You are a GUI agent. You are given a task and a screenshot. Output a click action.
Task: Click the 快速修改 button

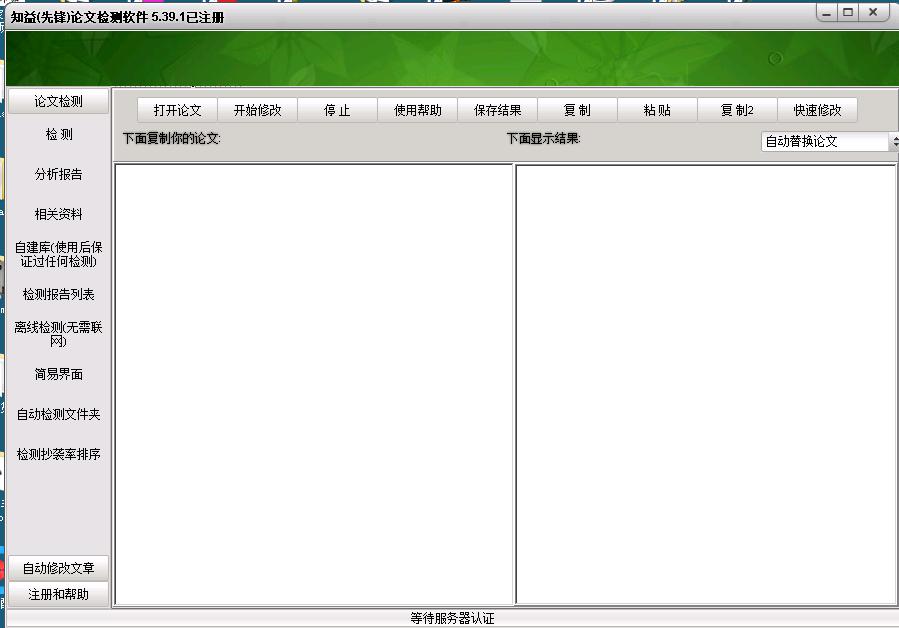817,110
